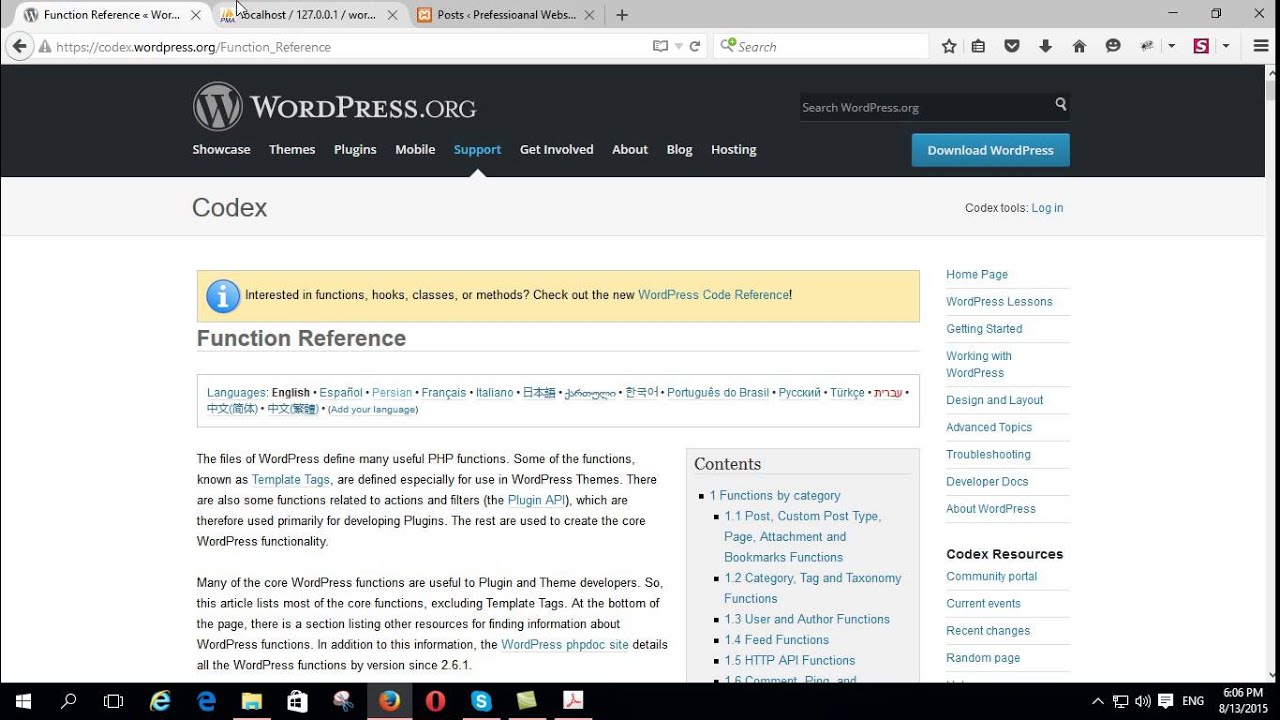The image size is (1280, 720).
Task: Open Skype from the taskbar
Action: pyautogui.click(x=481, y=701)
